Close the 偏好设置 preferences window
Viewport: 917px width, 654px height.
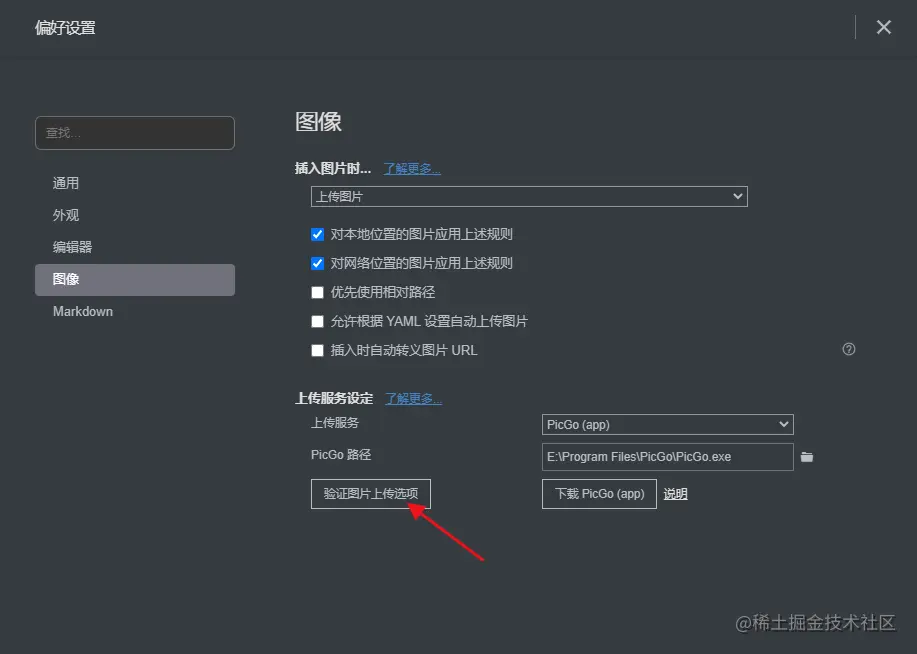coord(884,27)
